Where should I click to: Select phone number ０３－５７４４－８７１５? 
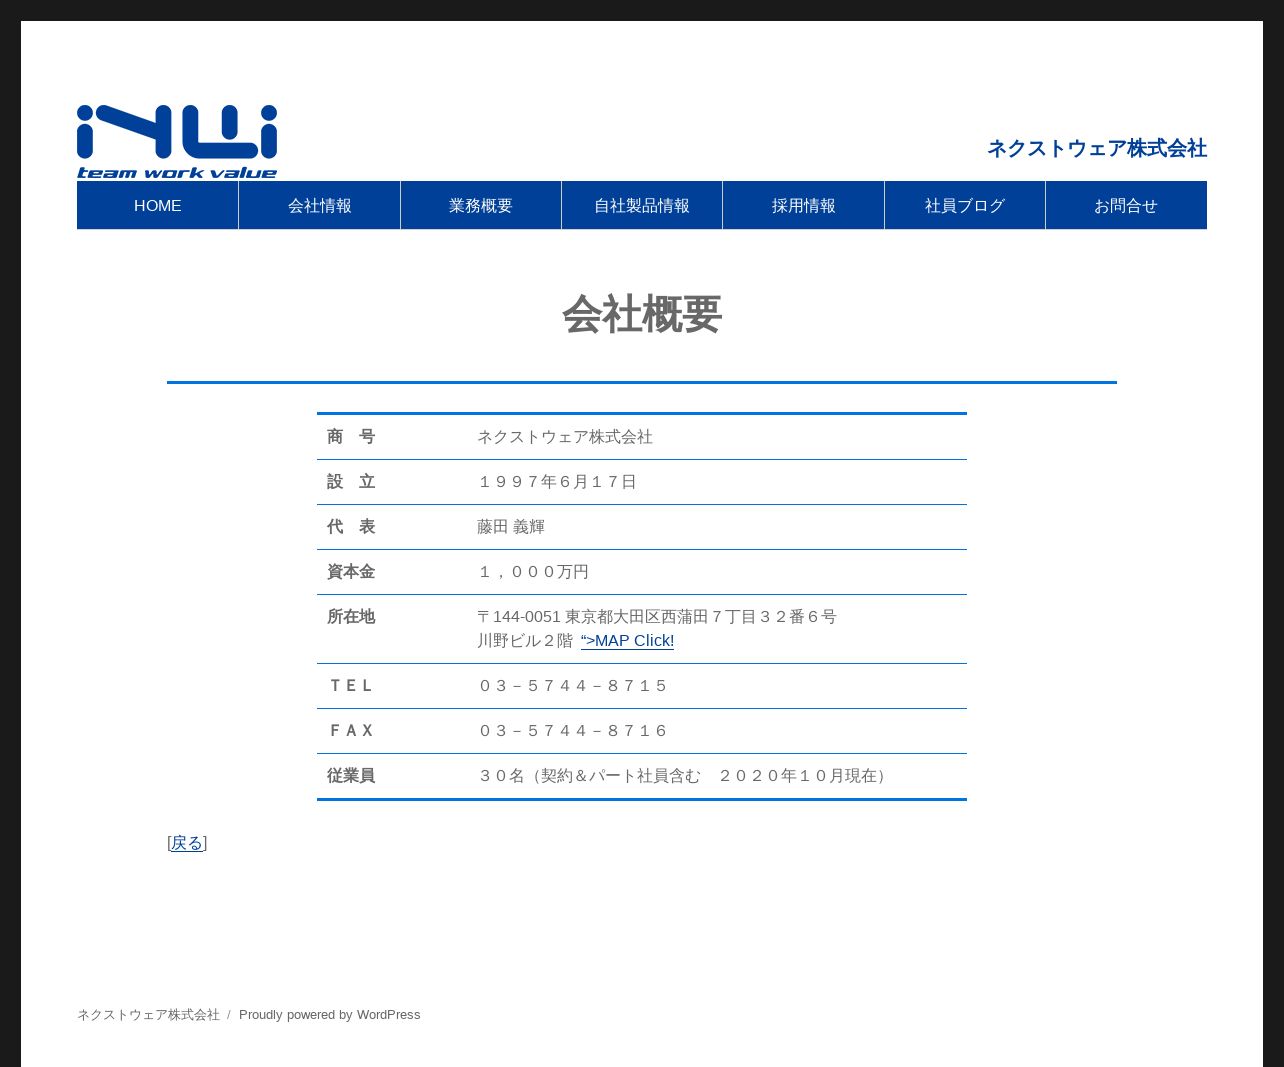[x=573, y=686]
